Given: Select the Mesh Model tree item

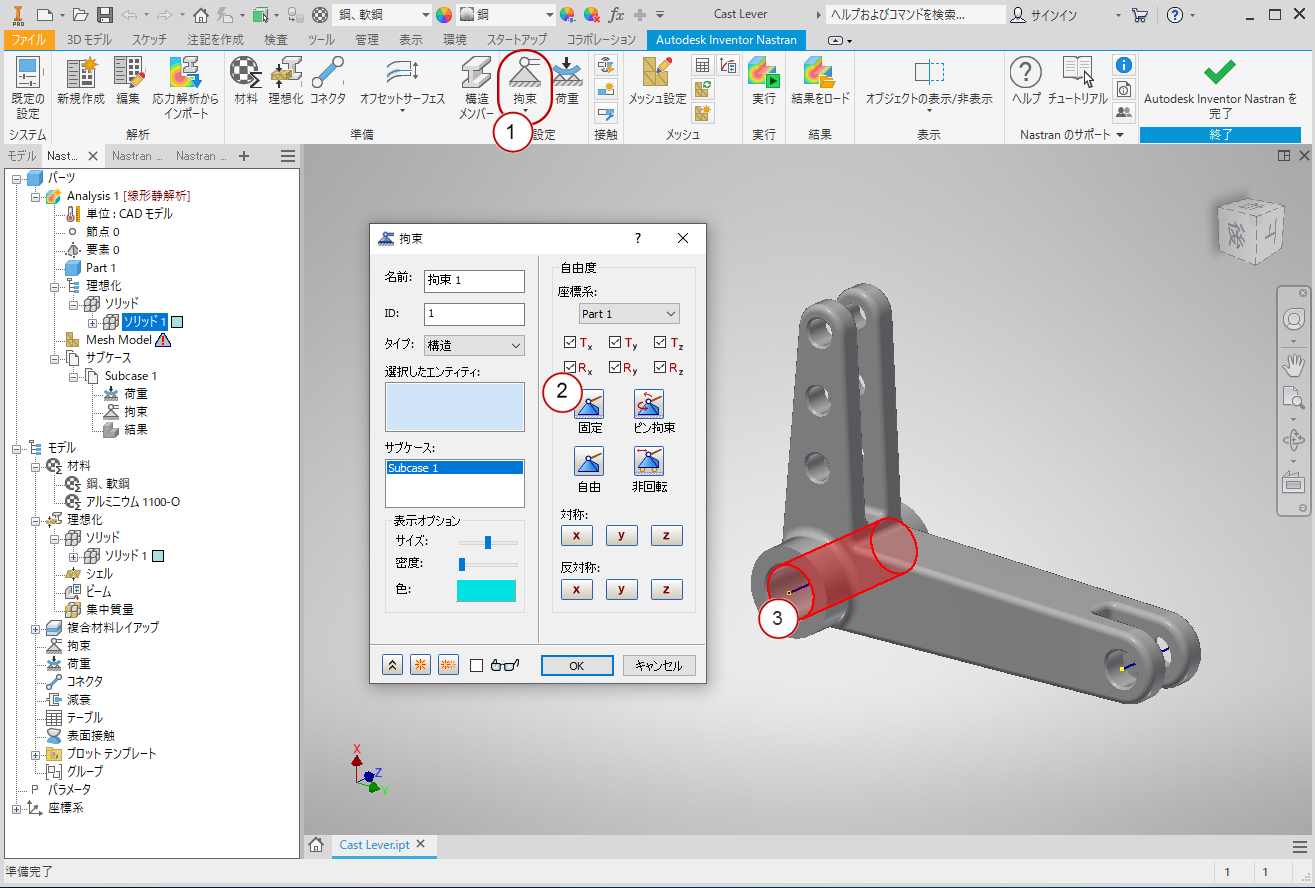Looking at the screenshot, I should pos(118,340).
